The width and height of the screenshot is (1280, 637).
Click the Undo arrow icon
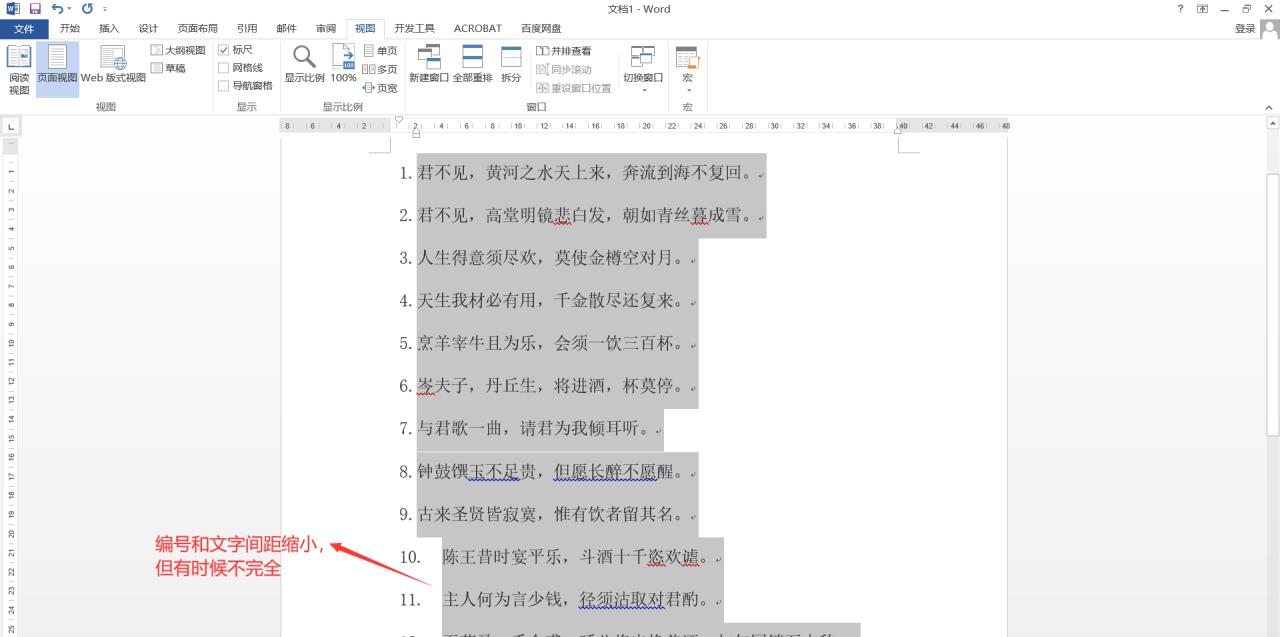[56, 9]
